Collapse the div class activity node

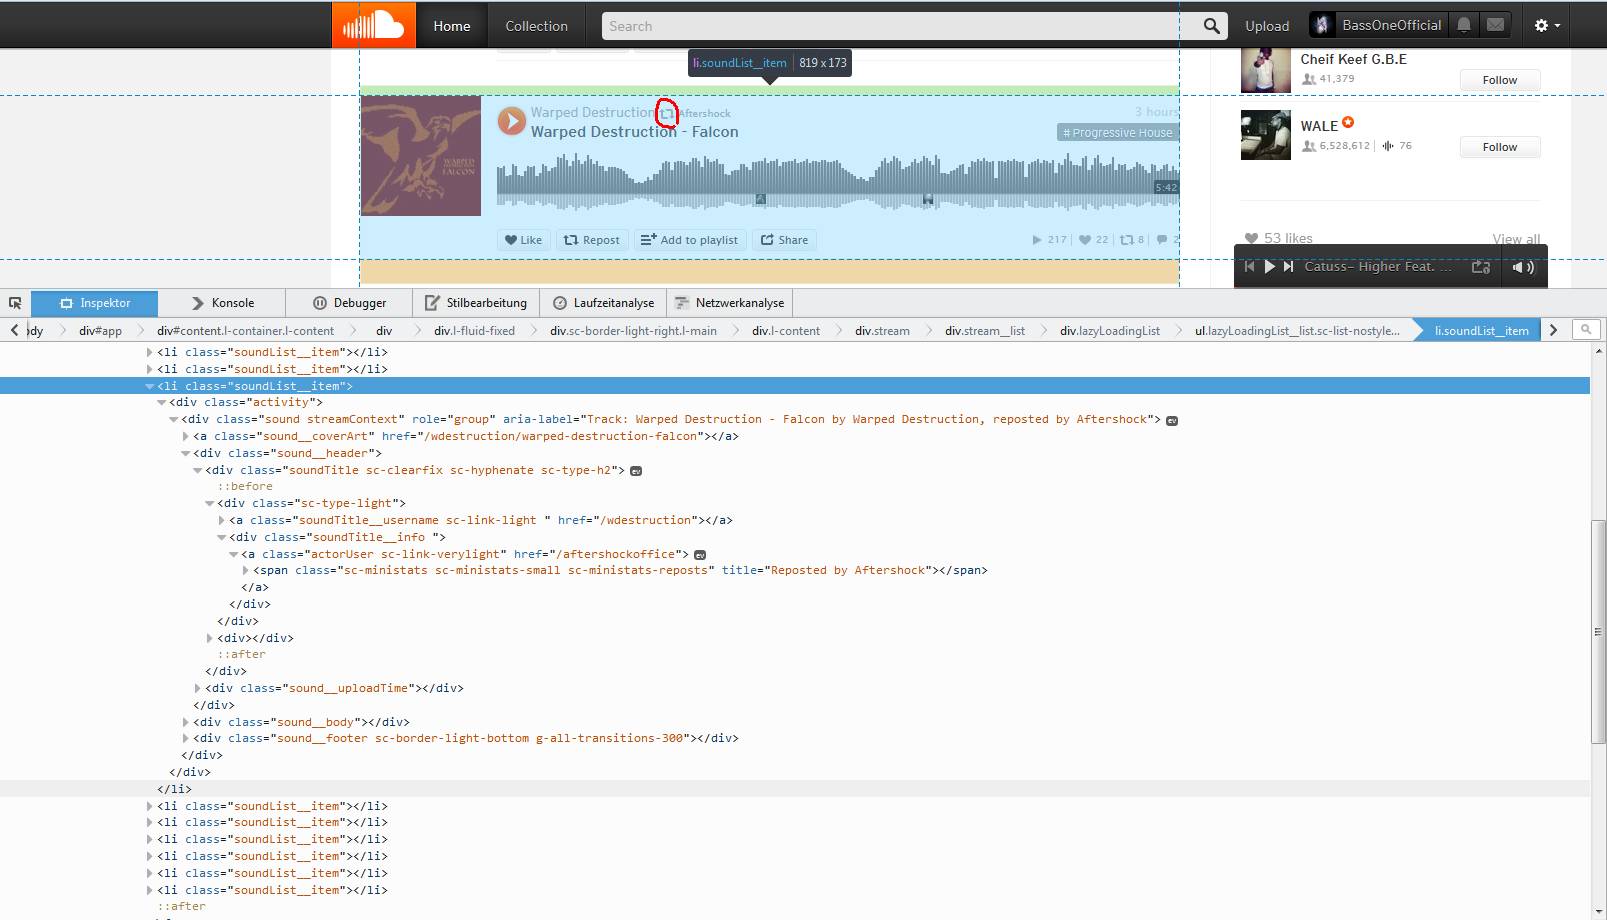click(x=162, y=402)
